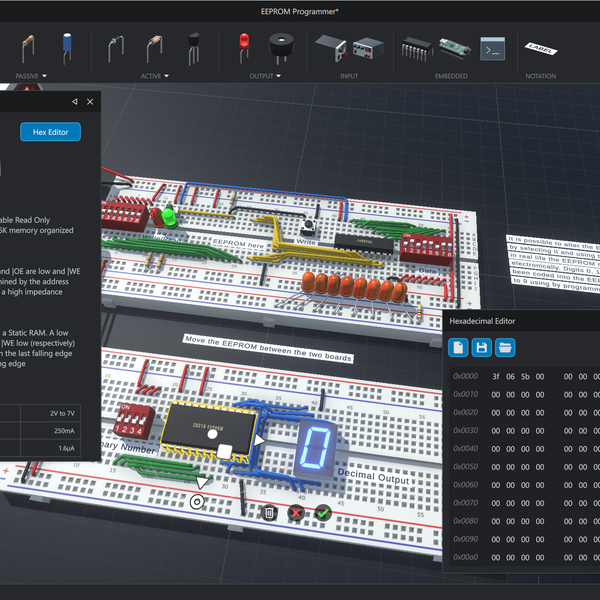Viewport: 600px width, 600px height.
Task: Toggle switch 3 on the Binary Number DIP switch
Action: click(134, 421)
